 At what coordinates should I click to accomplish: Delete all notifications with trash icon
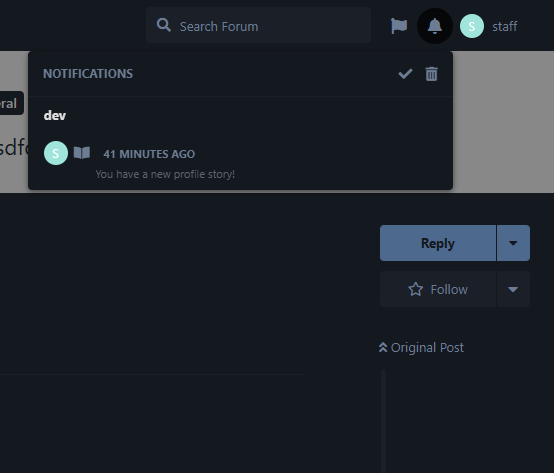(x=431, y=74)
